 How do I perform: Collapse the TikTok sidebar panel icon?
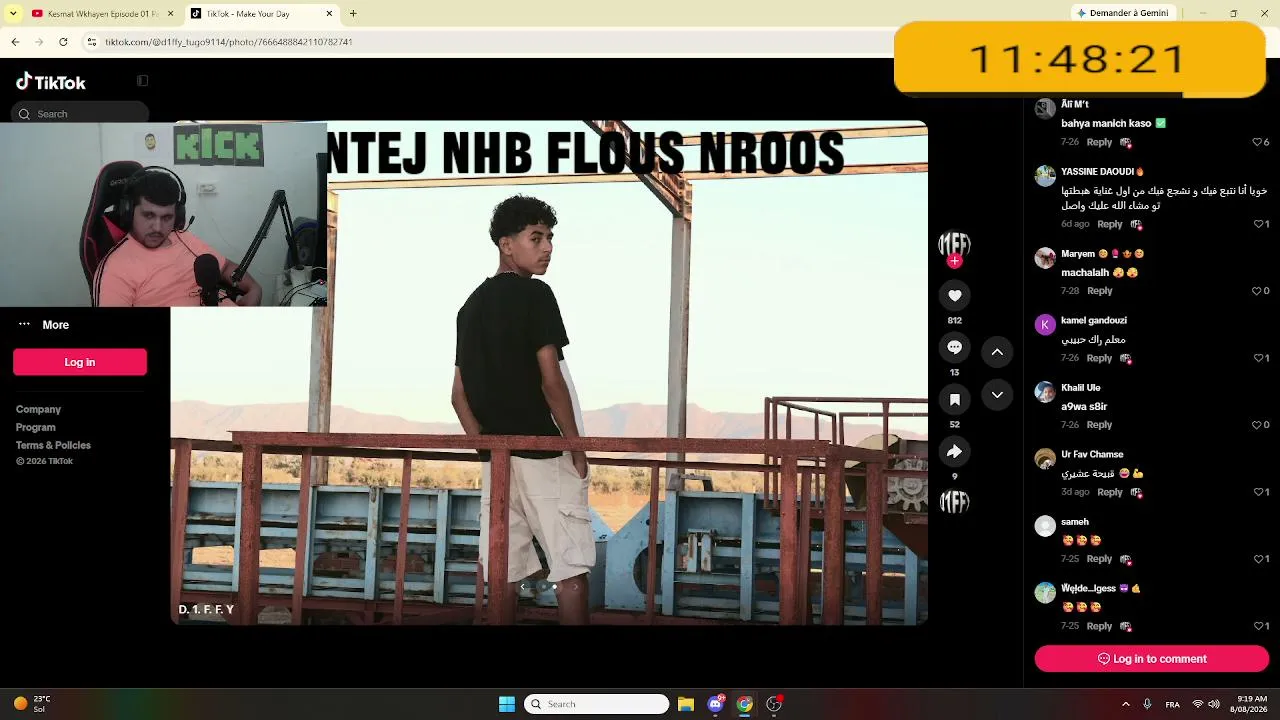[142, 81]
